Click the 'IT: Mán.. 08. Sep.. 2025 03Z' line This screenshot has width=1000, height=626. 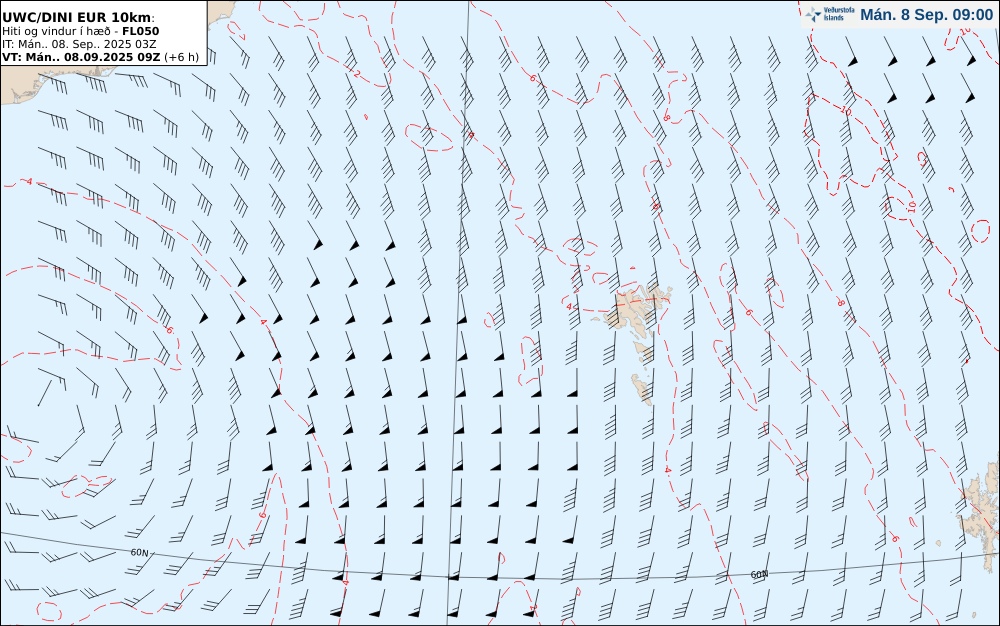[x=79, y=44]
